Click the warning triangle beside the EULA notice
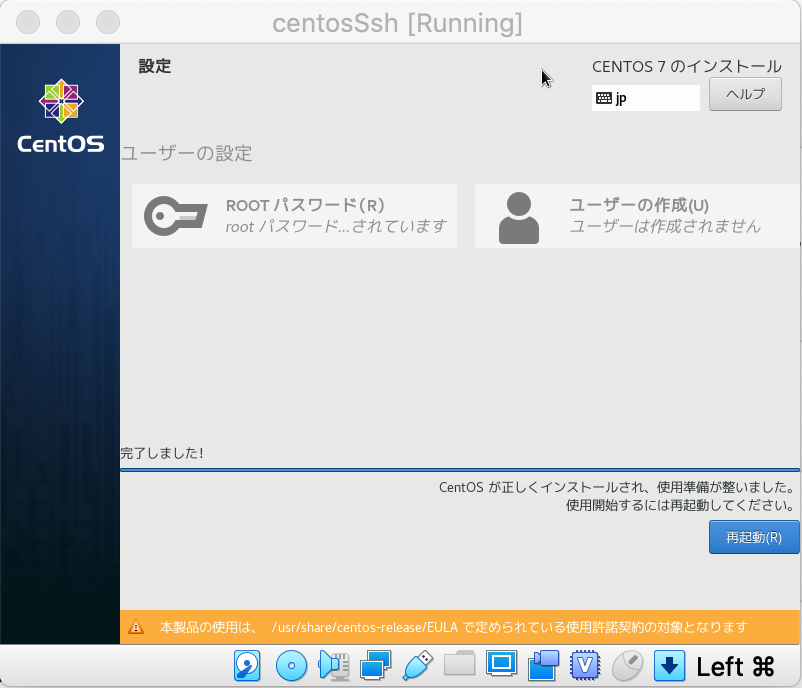 click(137, 627)
